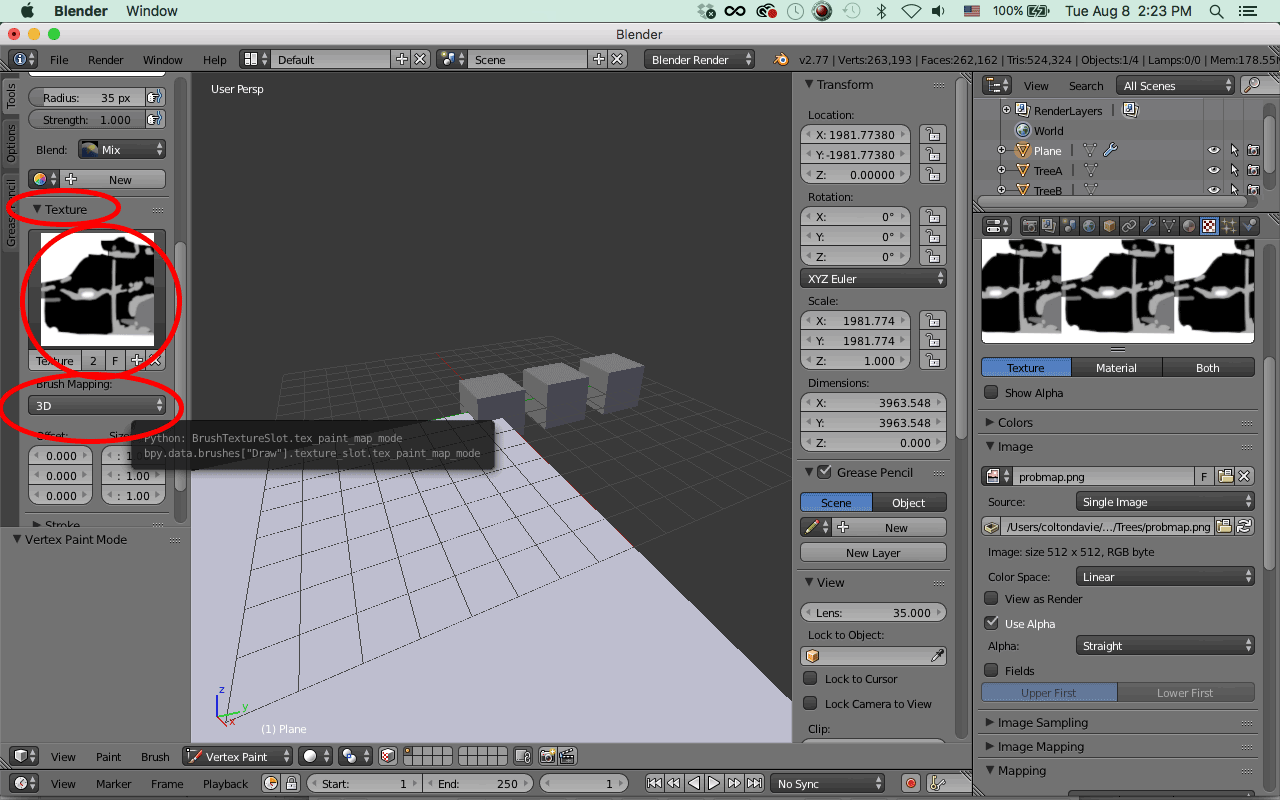Screen dimensions: 1280x800
Task: Click the Outliner search magnifier icon
Action: click(x=1251, y=86)
